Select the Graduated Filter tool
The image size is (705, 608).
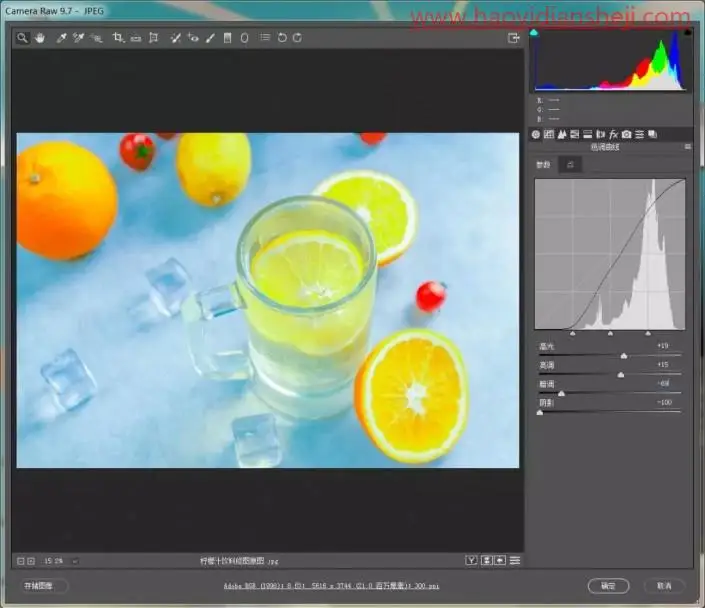(x=228, y=38)
